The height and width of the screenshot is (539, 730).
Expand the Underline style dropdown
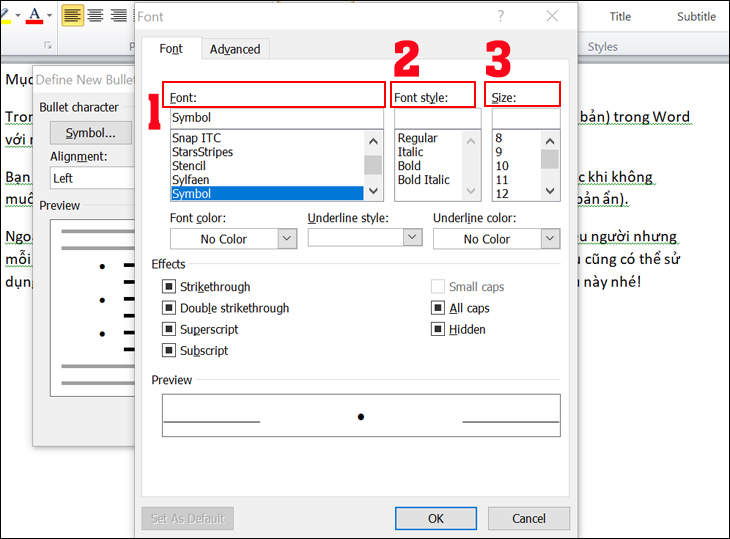[x=365, y=237]
